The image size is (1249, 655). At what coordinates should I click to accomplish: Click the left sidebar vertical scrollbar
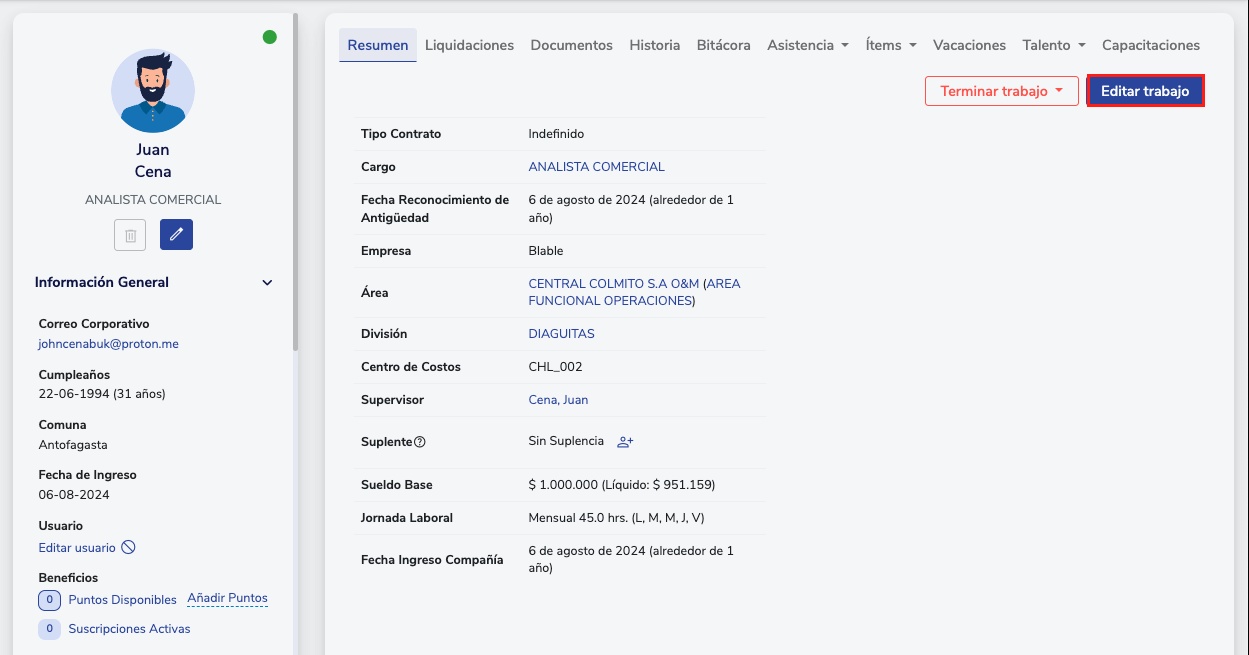295,180
